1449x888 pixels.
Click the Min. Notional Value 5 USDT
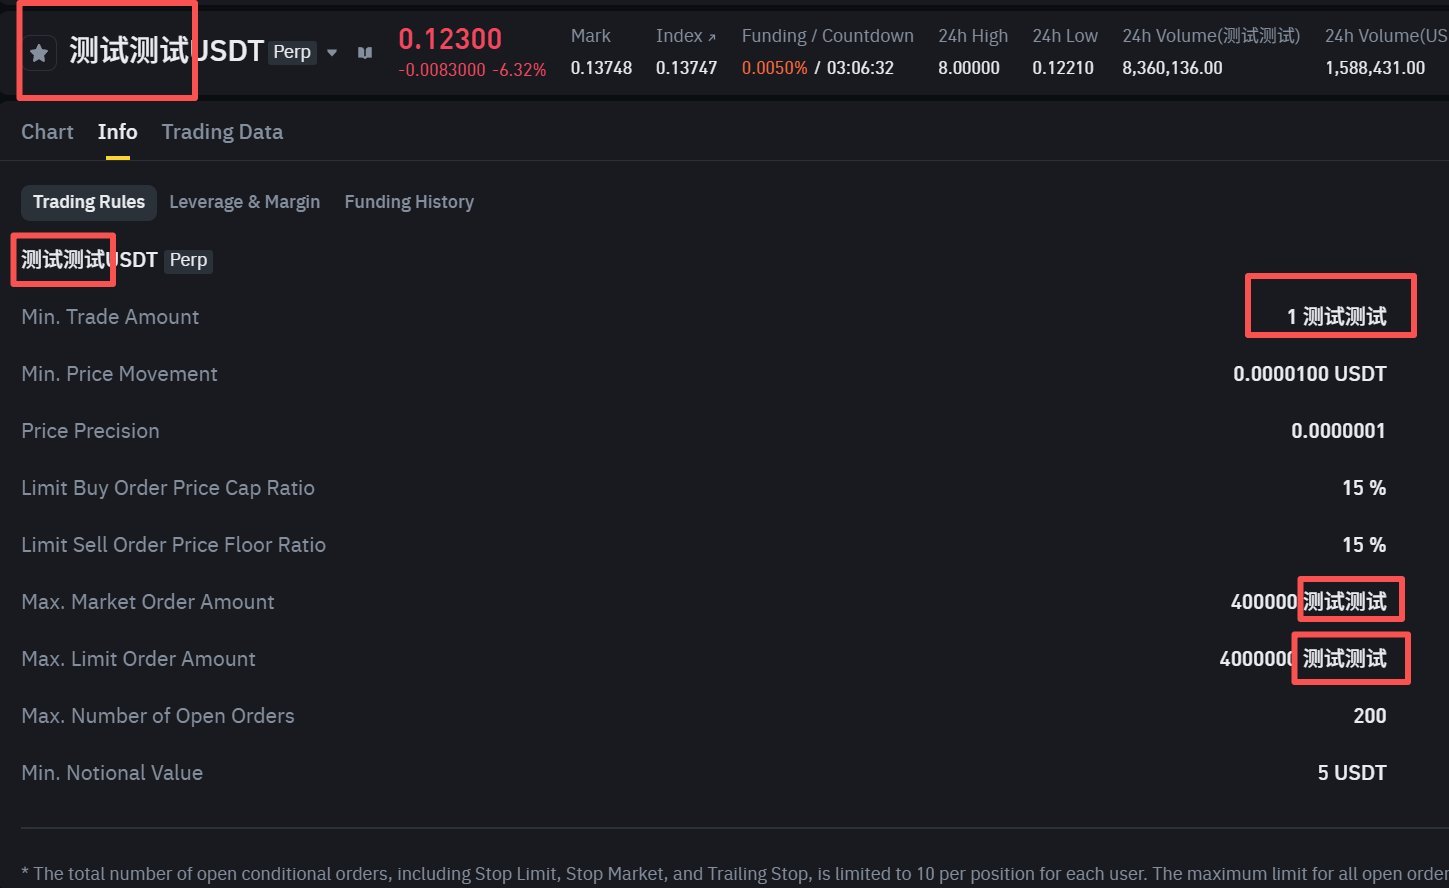point(1352,773)
